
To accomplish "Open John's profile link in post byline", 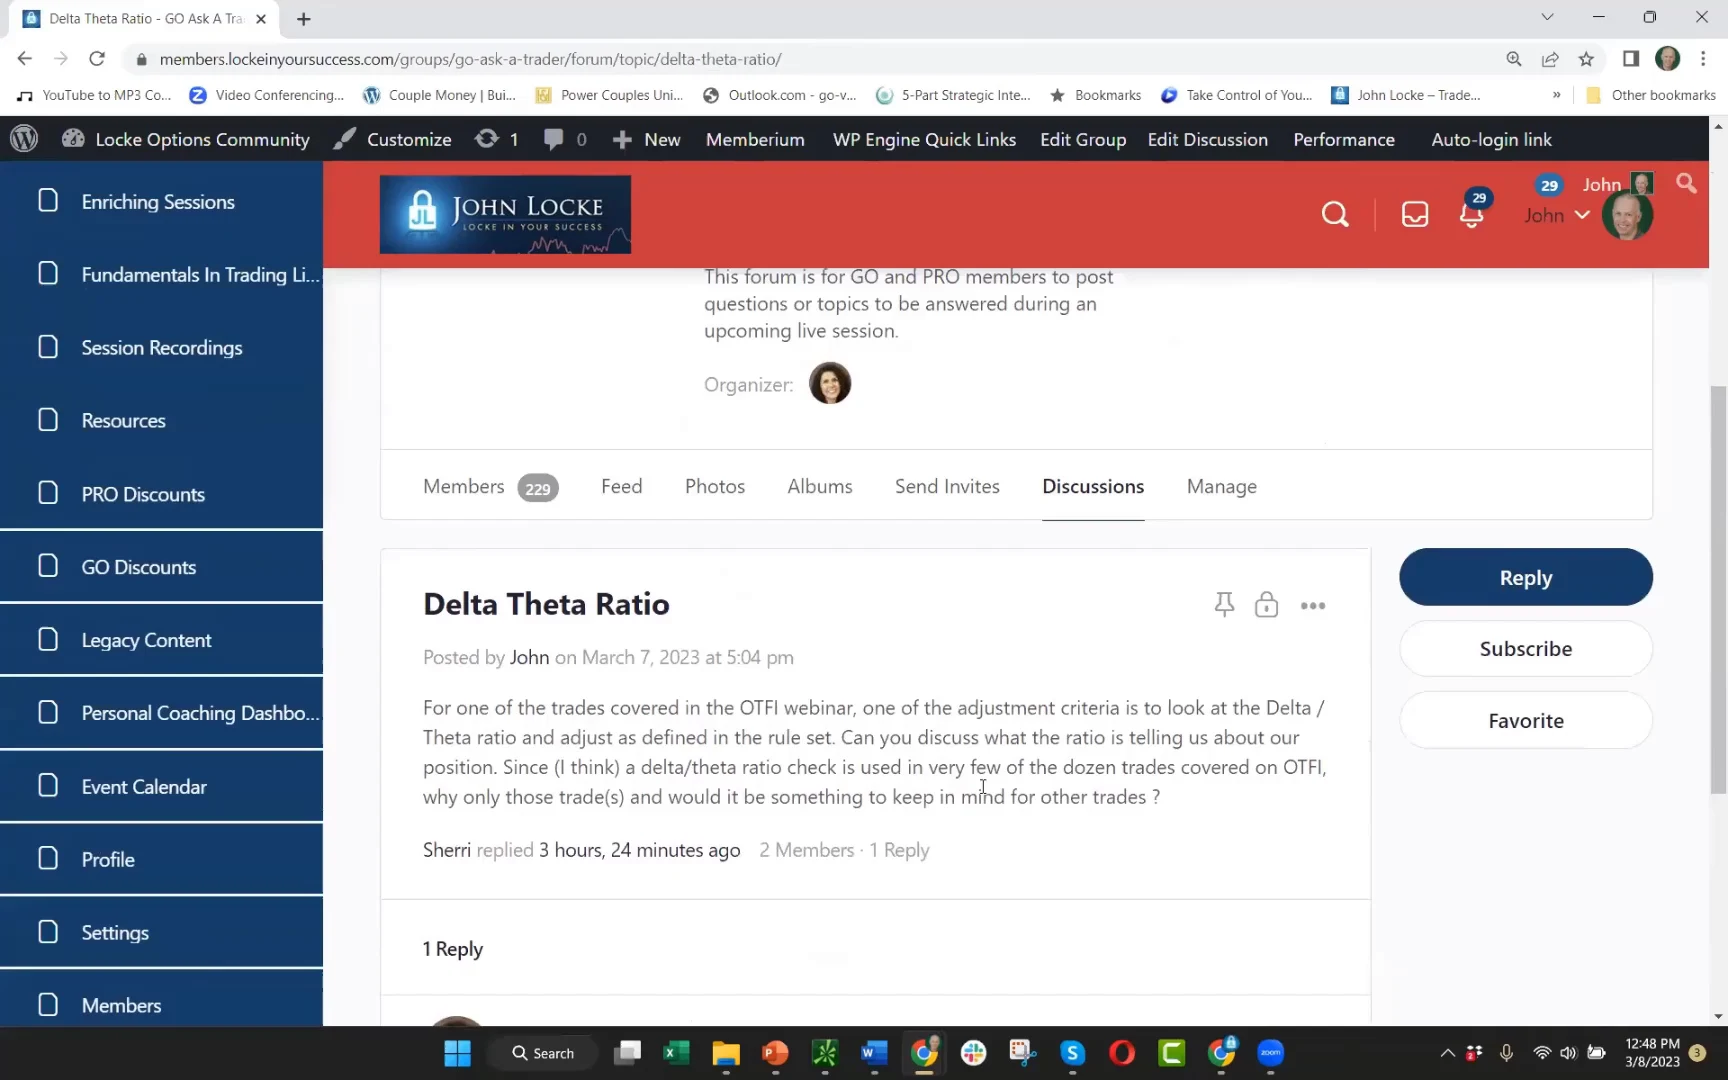I will pyautogui.click(x=529, y=657).
